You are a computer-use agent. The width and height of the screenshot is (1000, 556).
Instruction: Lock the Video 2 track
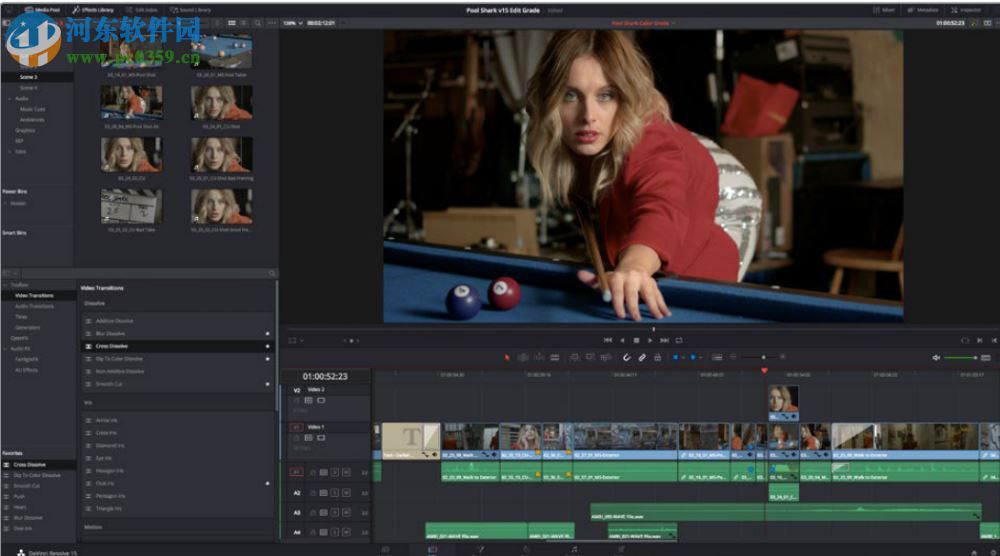pos(297,400)
